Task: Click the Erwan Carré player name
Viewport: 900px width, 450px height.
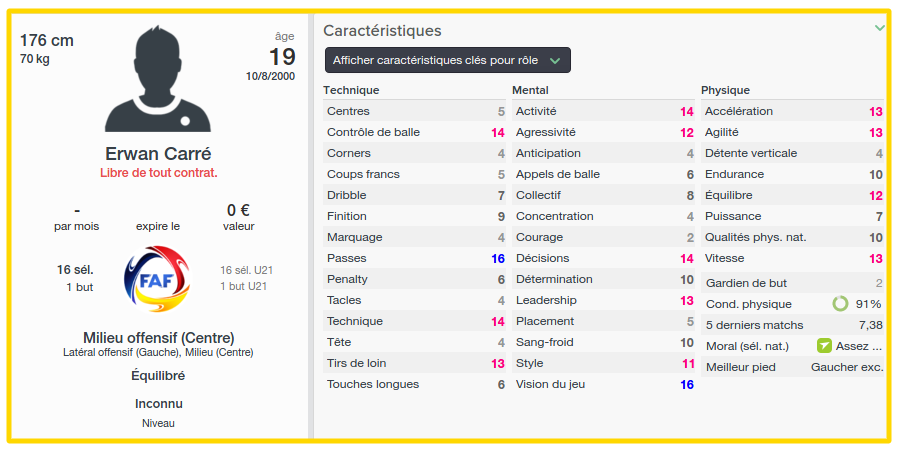Action: coord(158,154)
